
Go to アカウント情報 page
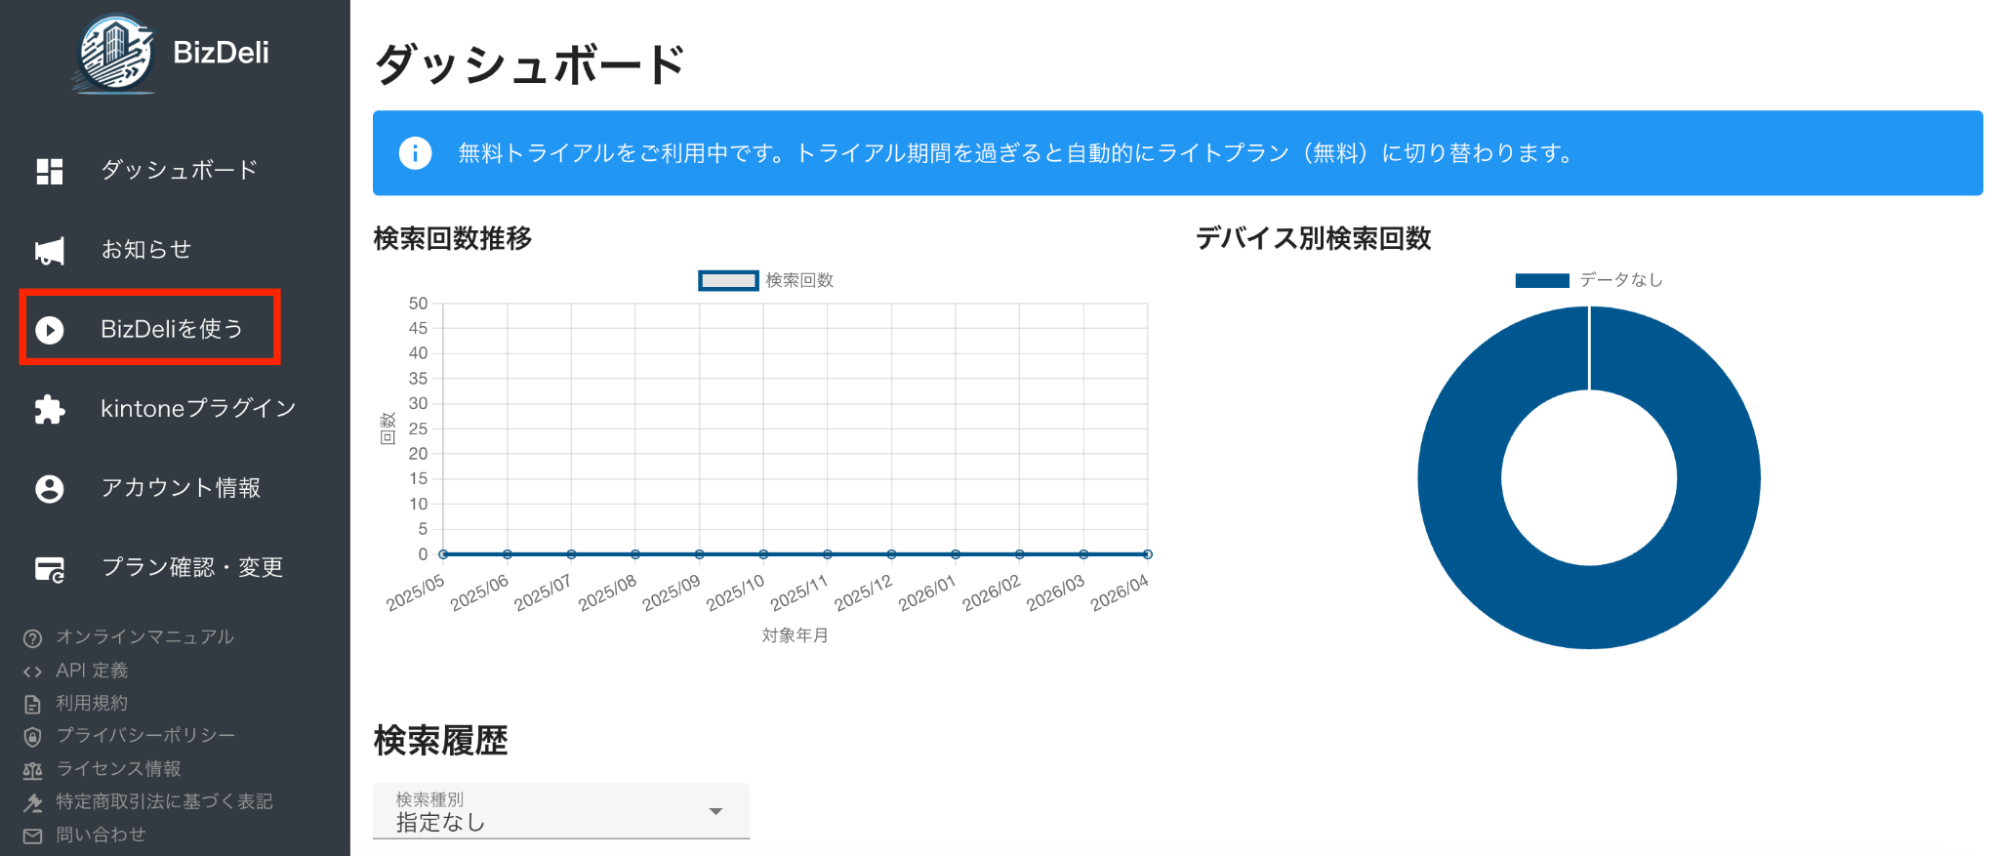click(x=180, y=488)
